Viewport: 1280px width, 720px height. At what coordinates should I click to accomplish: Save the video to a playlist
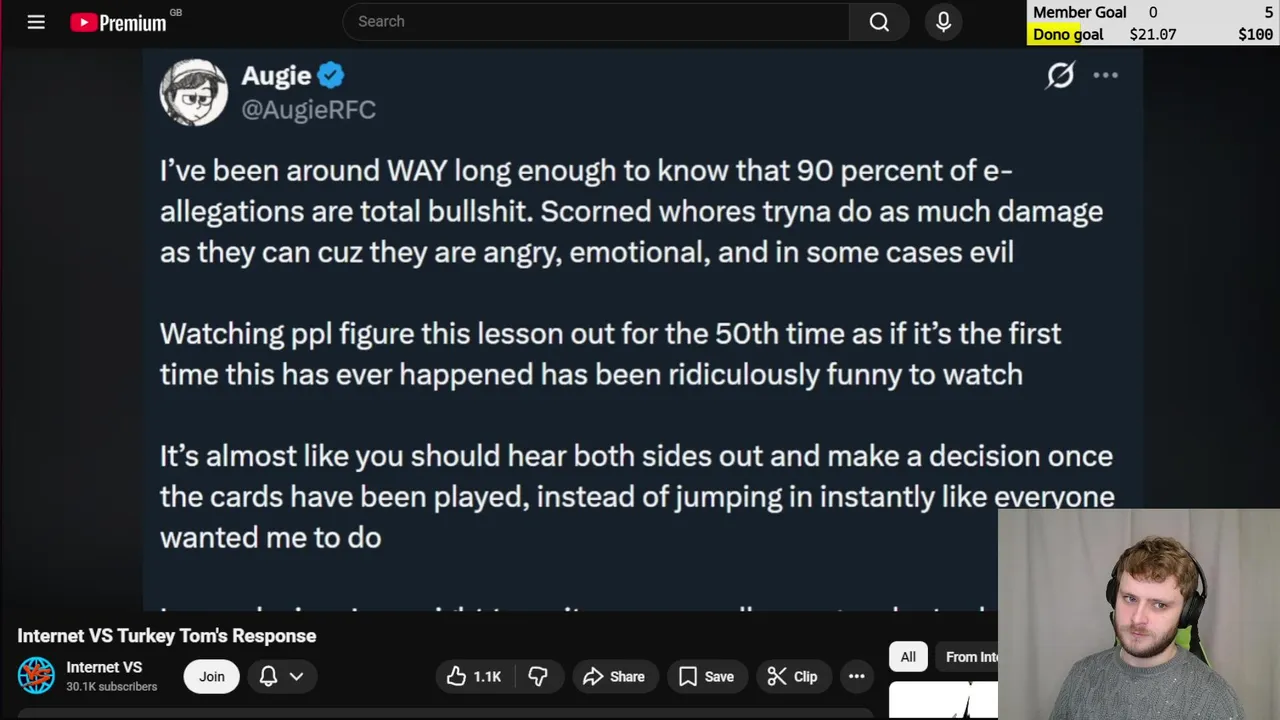[706, 677]
